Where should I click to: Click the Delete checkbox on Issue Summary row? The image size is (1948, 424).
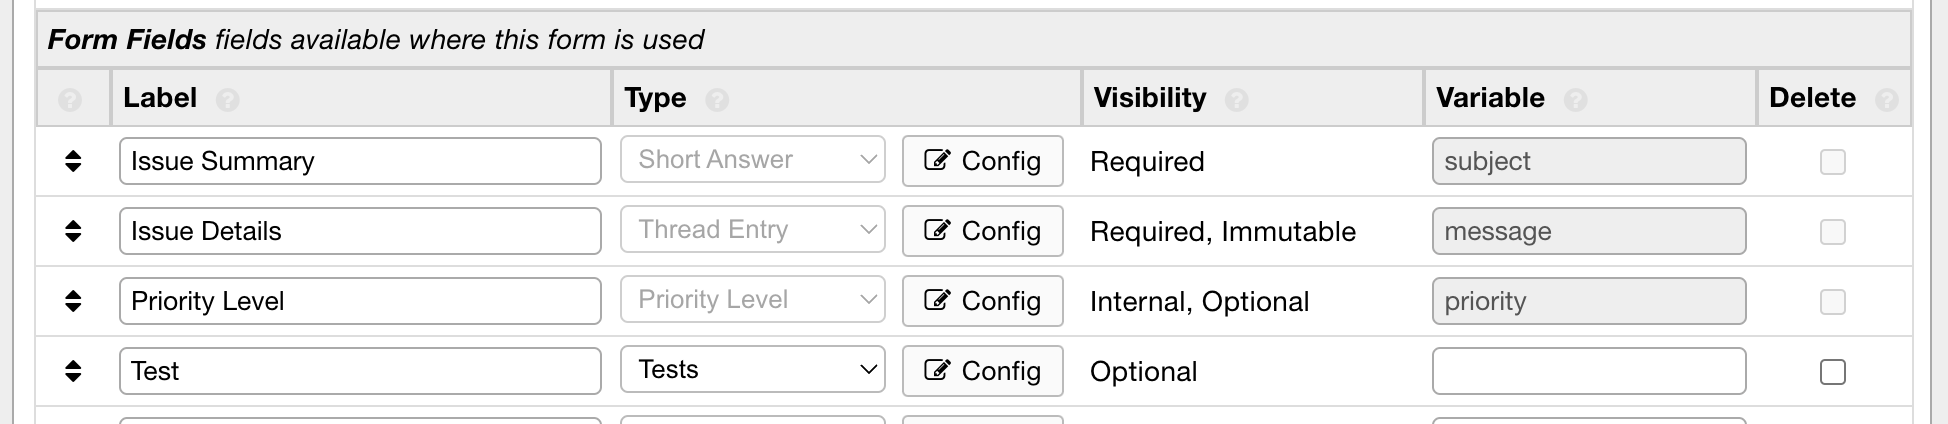click(x=1833, y=162)
